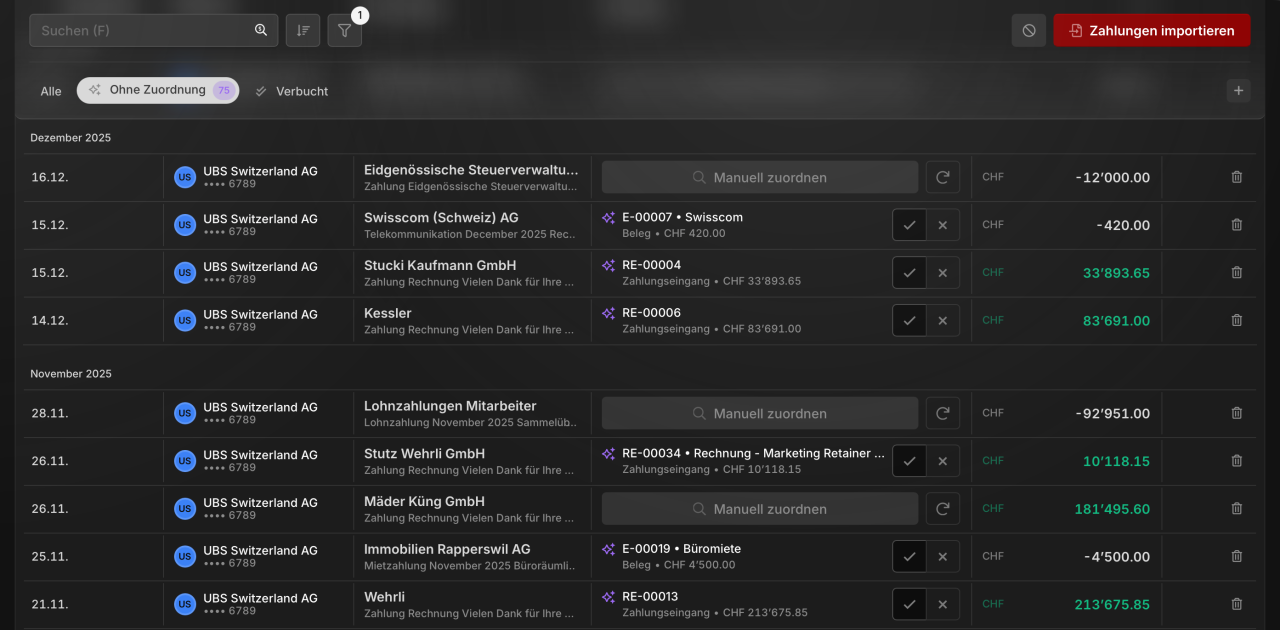Open Manuell zuordnen for Lohnzahlungen Mitarbeiter
This screenshot has width=1280, height=630.
point(760,413)
